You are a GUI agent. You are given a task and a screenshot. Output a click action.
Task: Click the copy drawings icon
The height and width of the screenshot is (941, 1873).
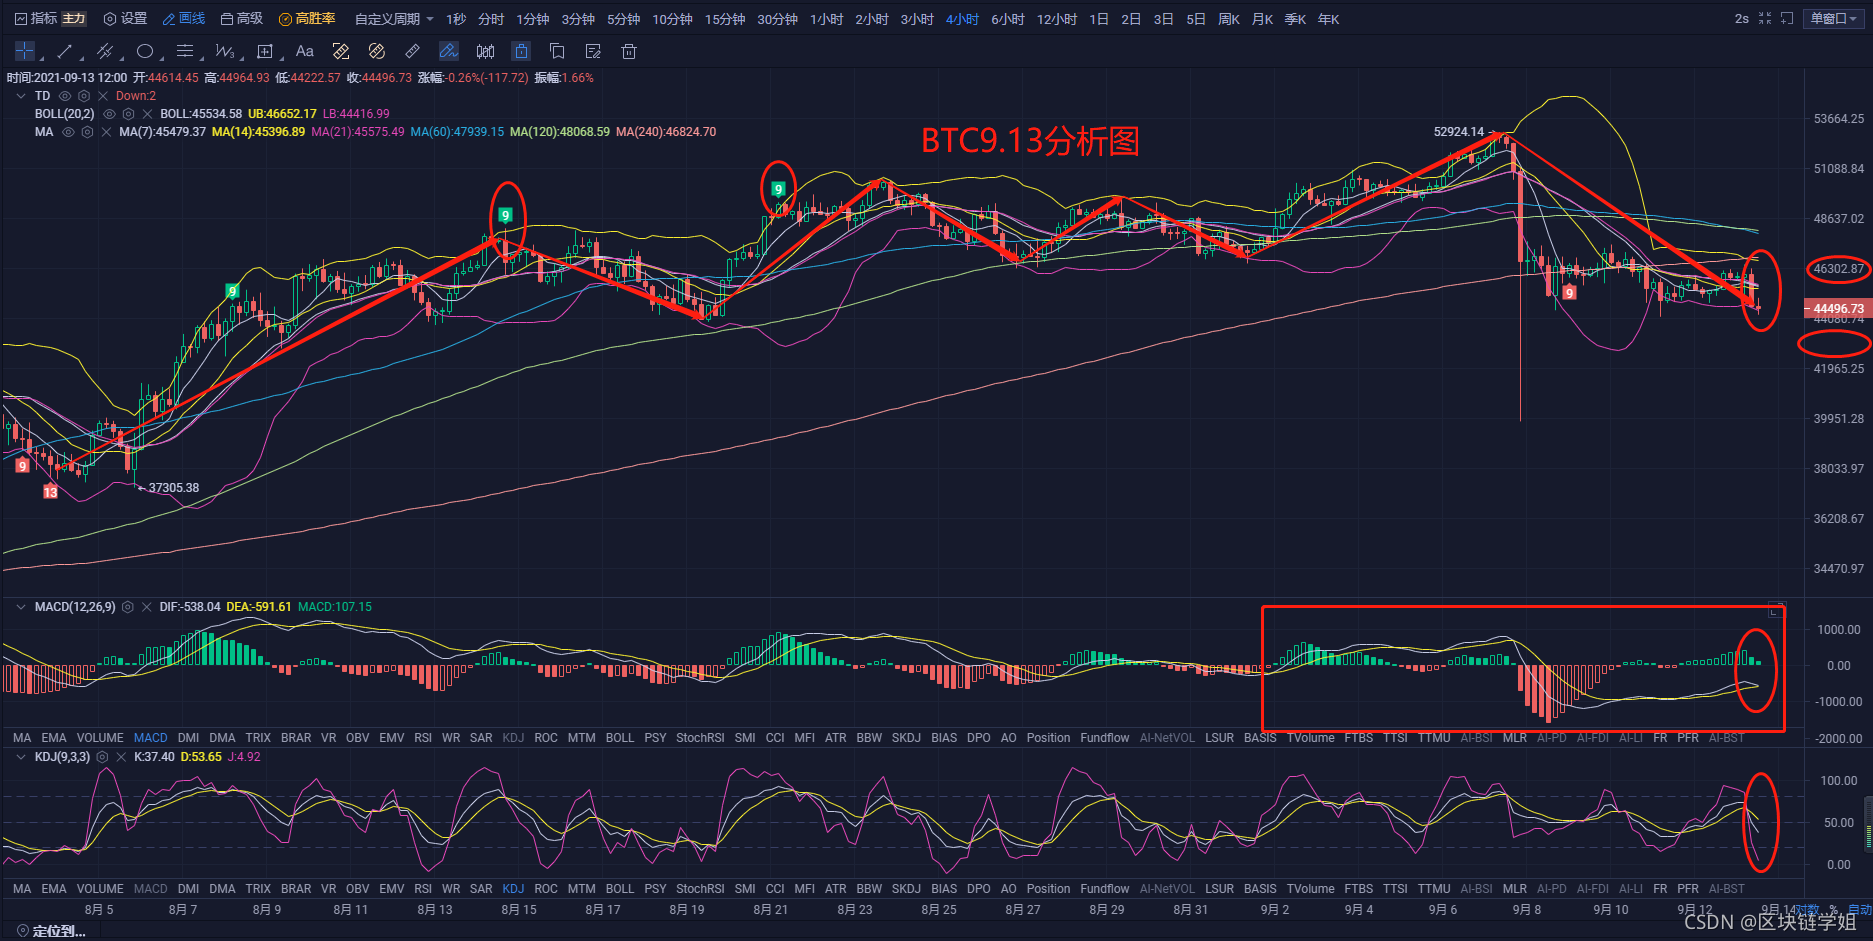point(557,51)
